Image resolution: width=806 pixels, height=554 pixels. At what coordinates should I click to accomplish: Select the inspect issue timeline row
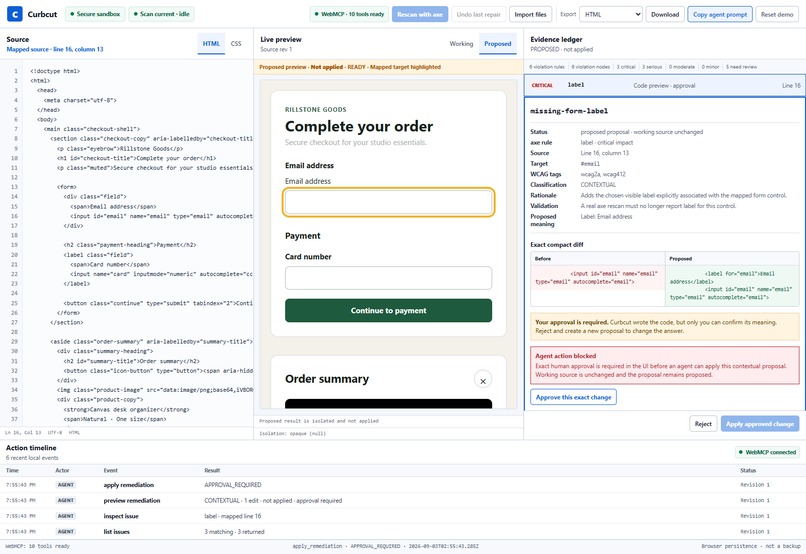coord(403,516)
